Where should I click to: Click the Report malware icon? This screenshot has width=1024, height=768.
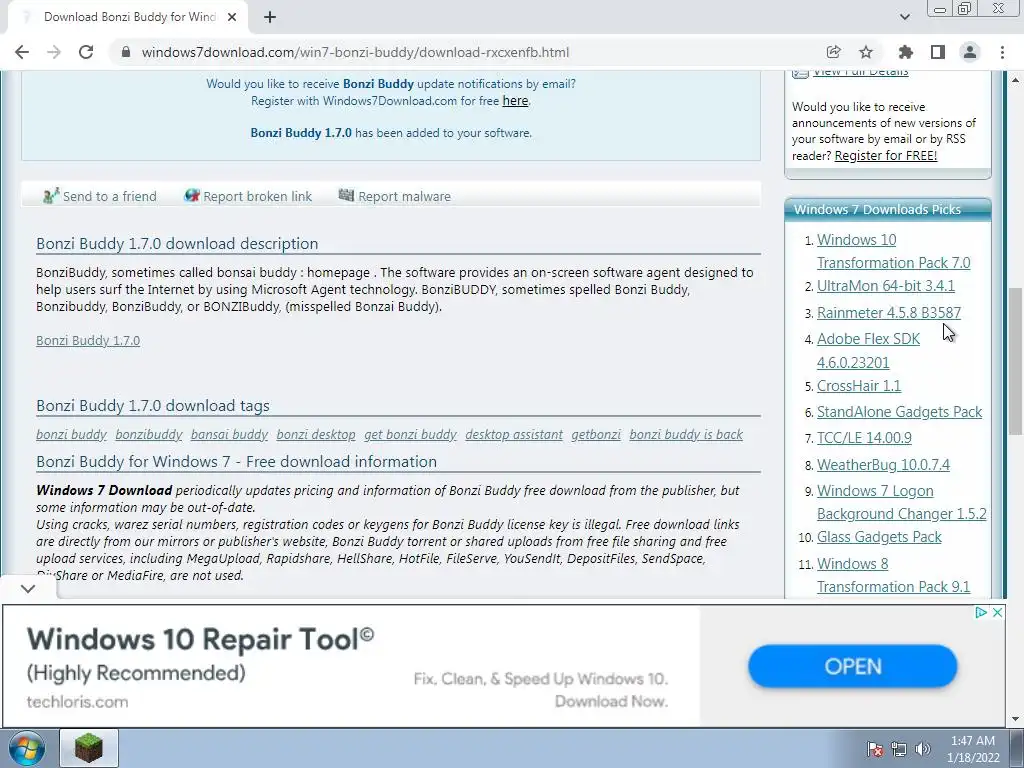346,195
